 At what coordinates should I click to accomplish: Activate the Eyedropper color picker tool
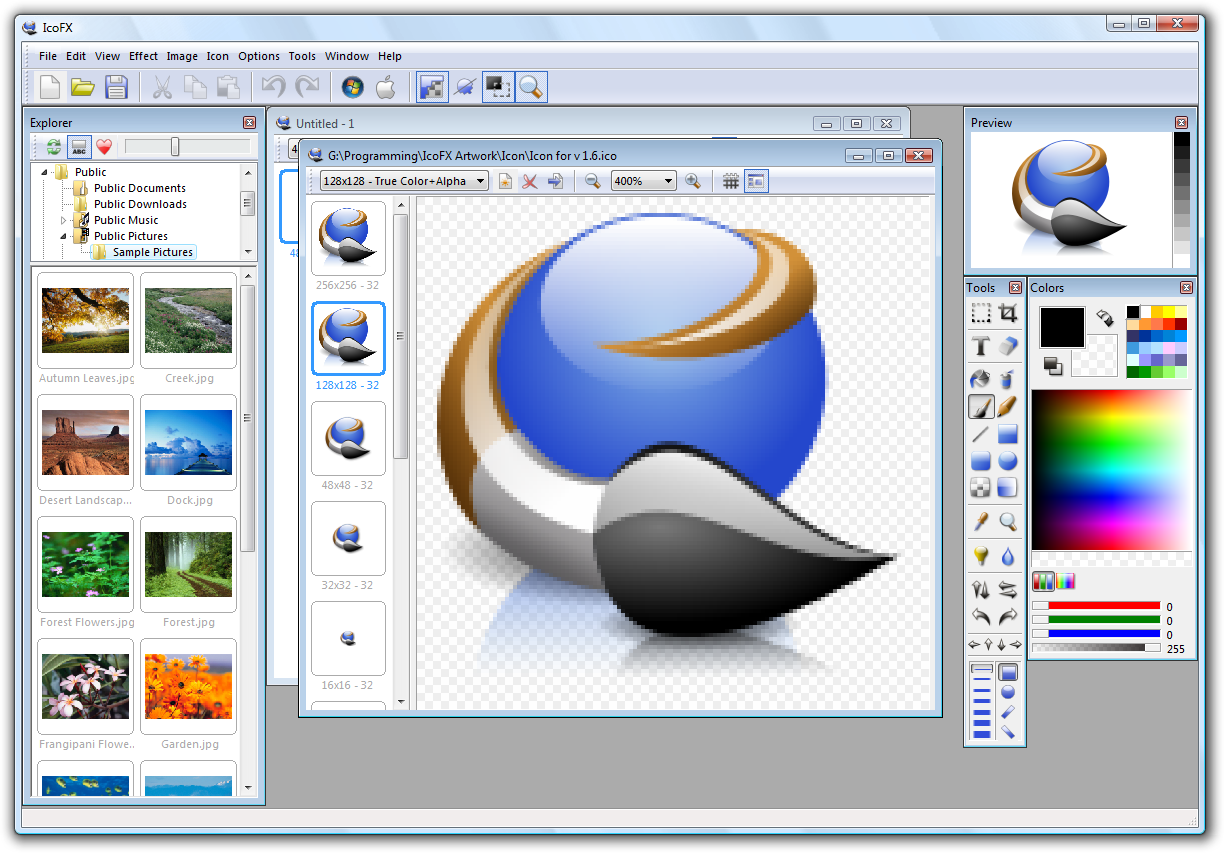point(980,520)
